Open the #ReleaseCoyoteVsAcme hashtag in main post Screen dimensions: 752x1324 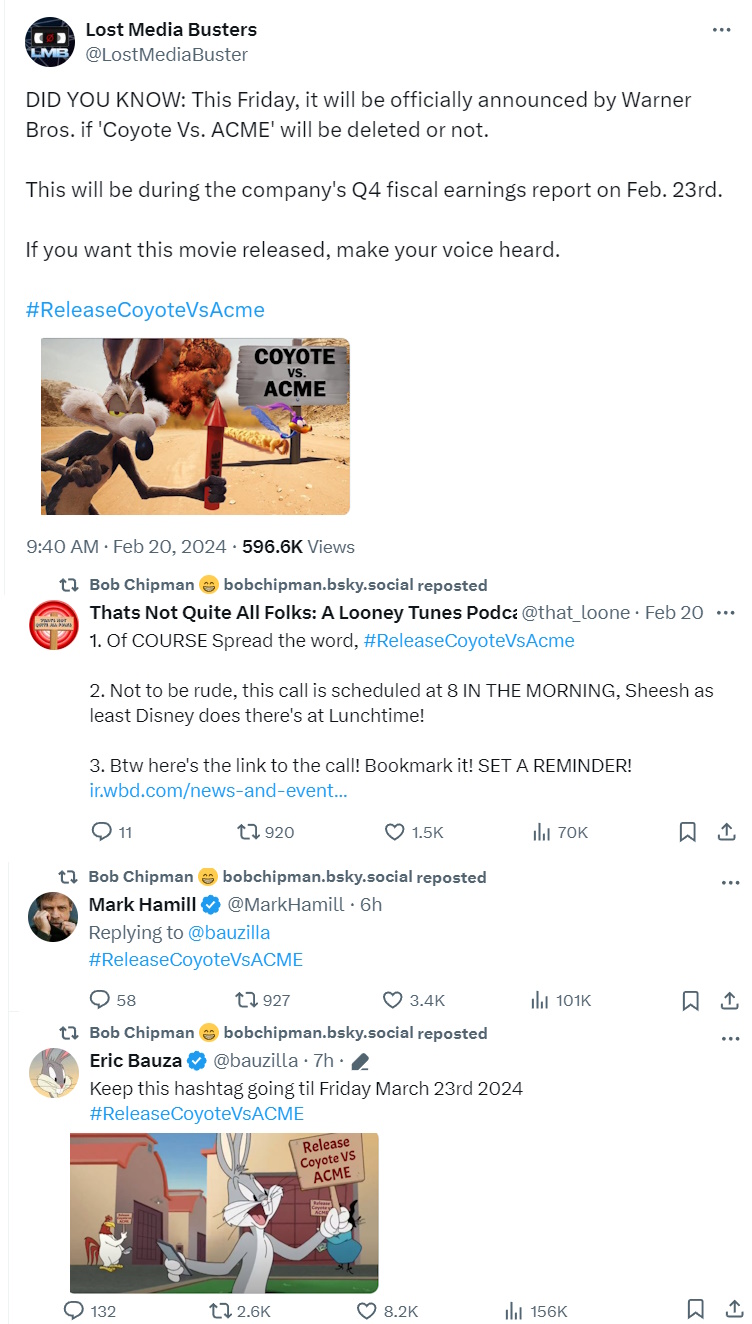click(145, 310)
